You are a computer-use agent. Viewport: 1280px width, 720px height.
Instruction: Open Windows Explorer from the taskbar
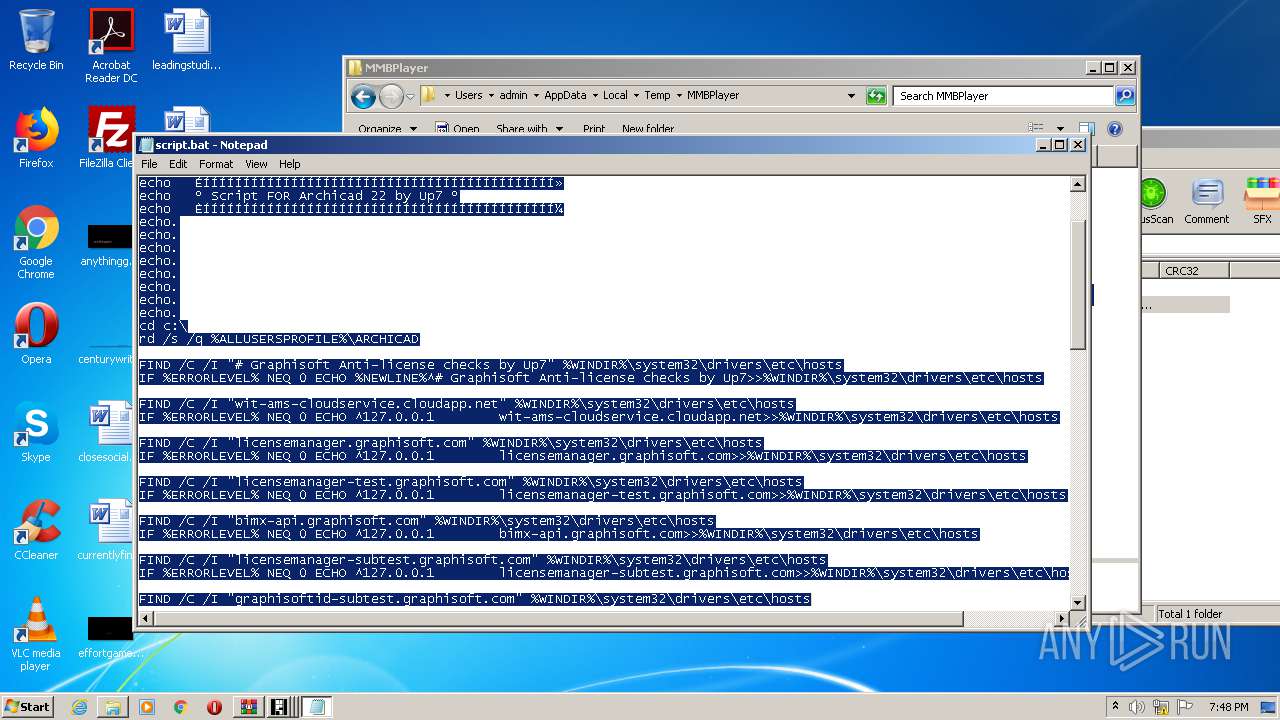113,707
